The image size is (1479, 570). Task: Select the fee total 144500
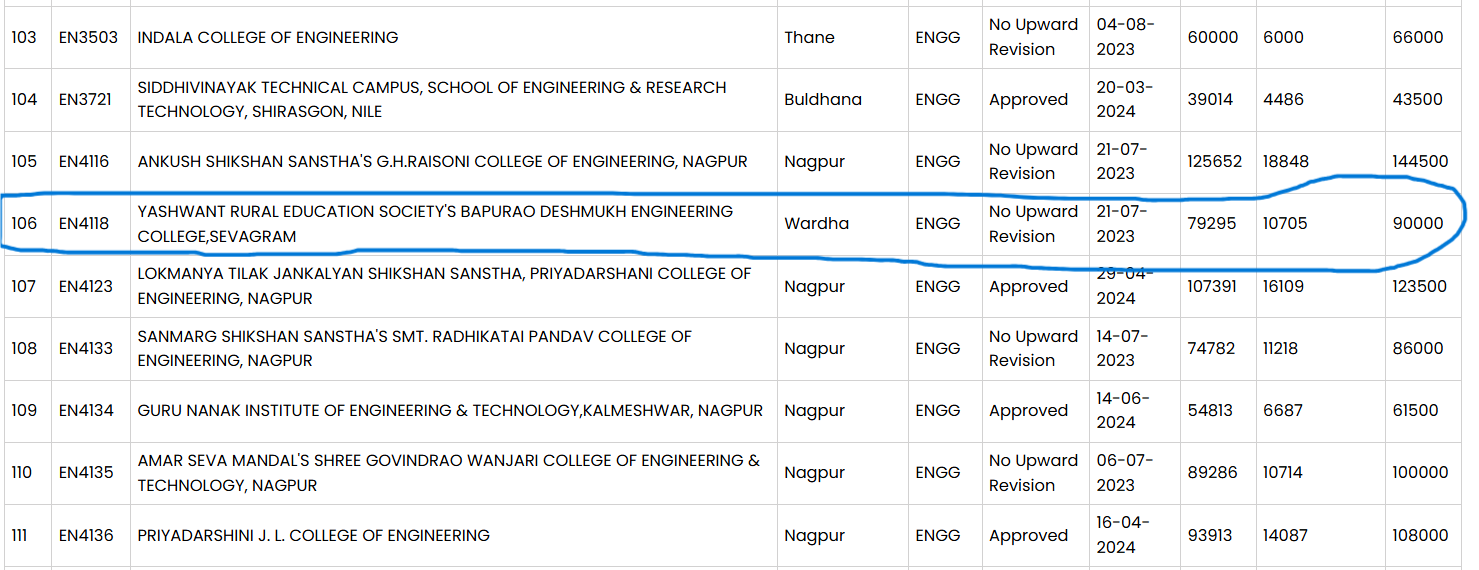[1420, 162]
